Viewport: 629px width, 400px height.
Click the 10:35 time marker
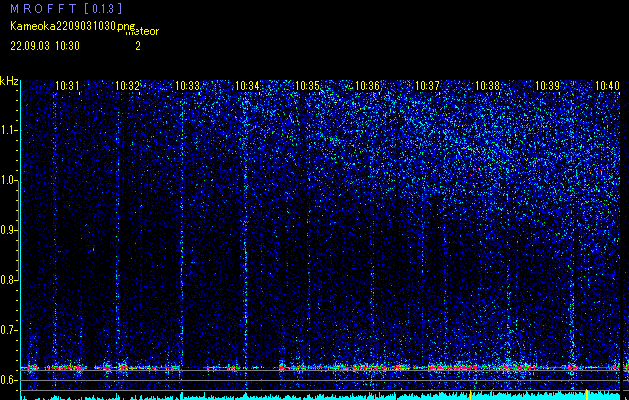pyautogui.click(x=307, y=85)
